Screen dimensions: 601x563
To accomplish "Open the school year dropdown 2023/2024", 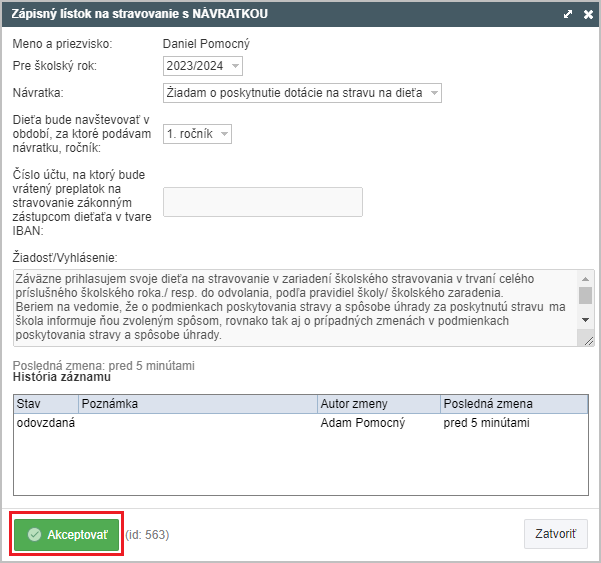I will [x=203, y=66].
